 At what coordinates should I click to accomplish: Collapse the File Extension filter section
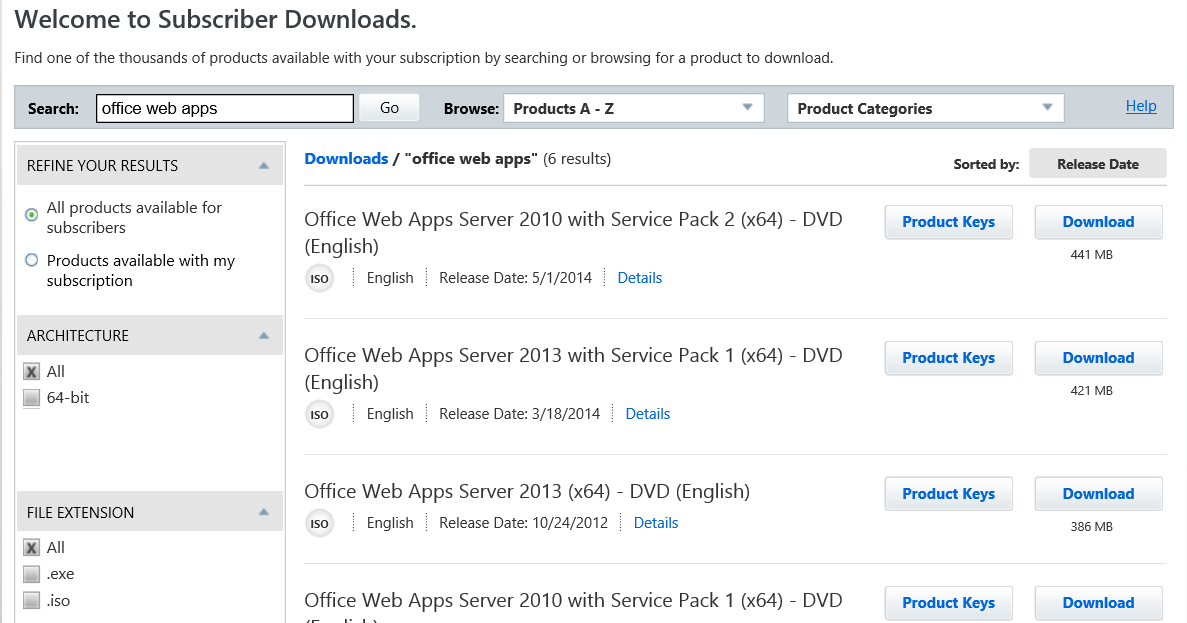pyautogui.click(x=263, y=512)
